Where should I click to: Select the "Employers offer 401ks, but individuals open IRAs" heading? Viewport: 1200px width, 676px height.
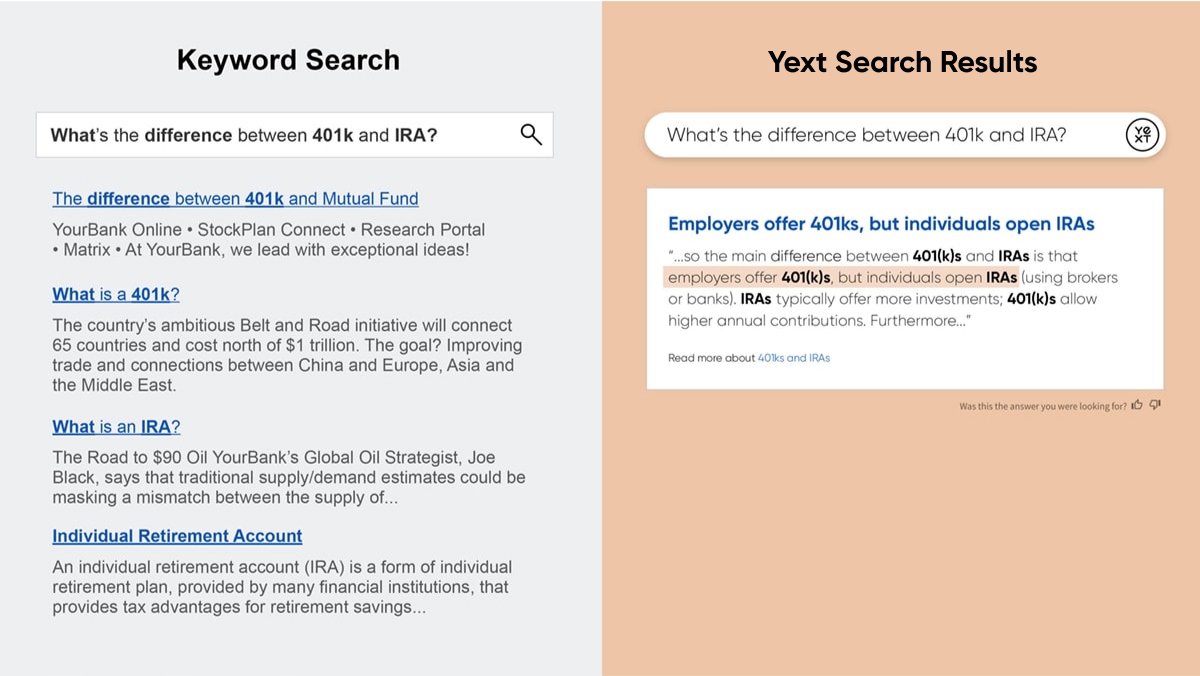click(881, 224)
